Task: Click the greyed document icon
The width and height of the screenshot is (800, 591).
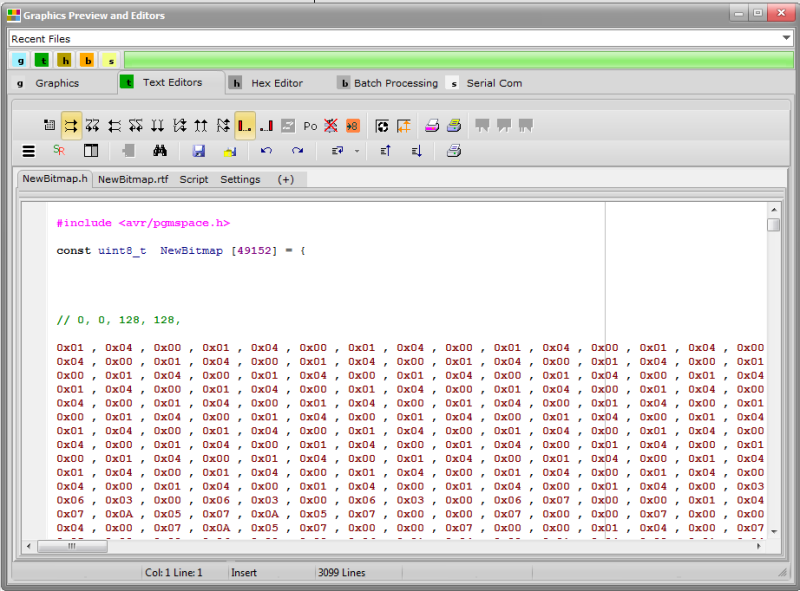Action: (129, 151)
